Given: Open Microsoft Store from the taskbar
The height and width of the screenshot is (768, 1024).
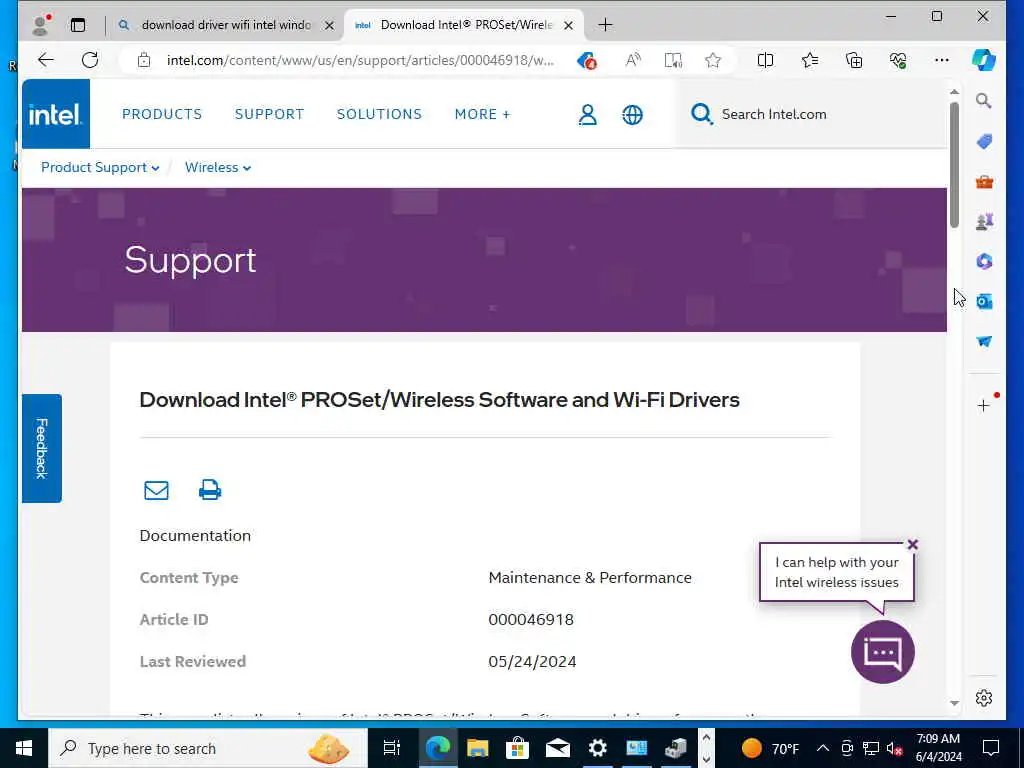Looking at the screenshot, I should 517,748.
